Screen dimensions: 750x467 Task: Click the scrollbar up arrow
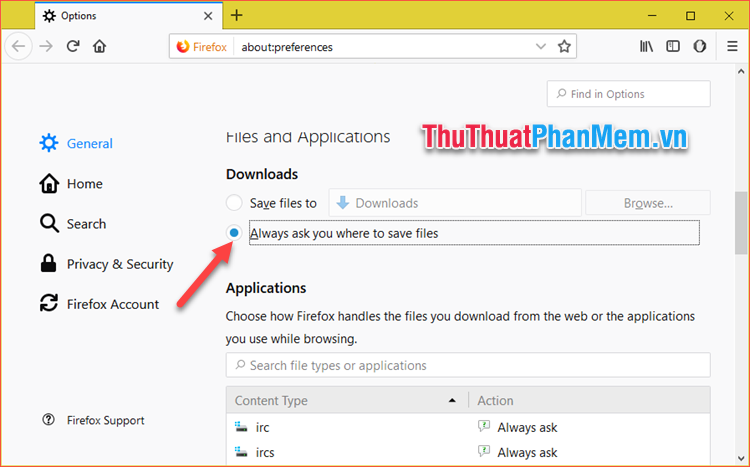[741, 72]
